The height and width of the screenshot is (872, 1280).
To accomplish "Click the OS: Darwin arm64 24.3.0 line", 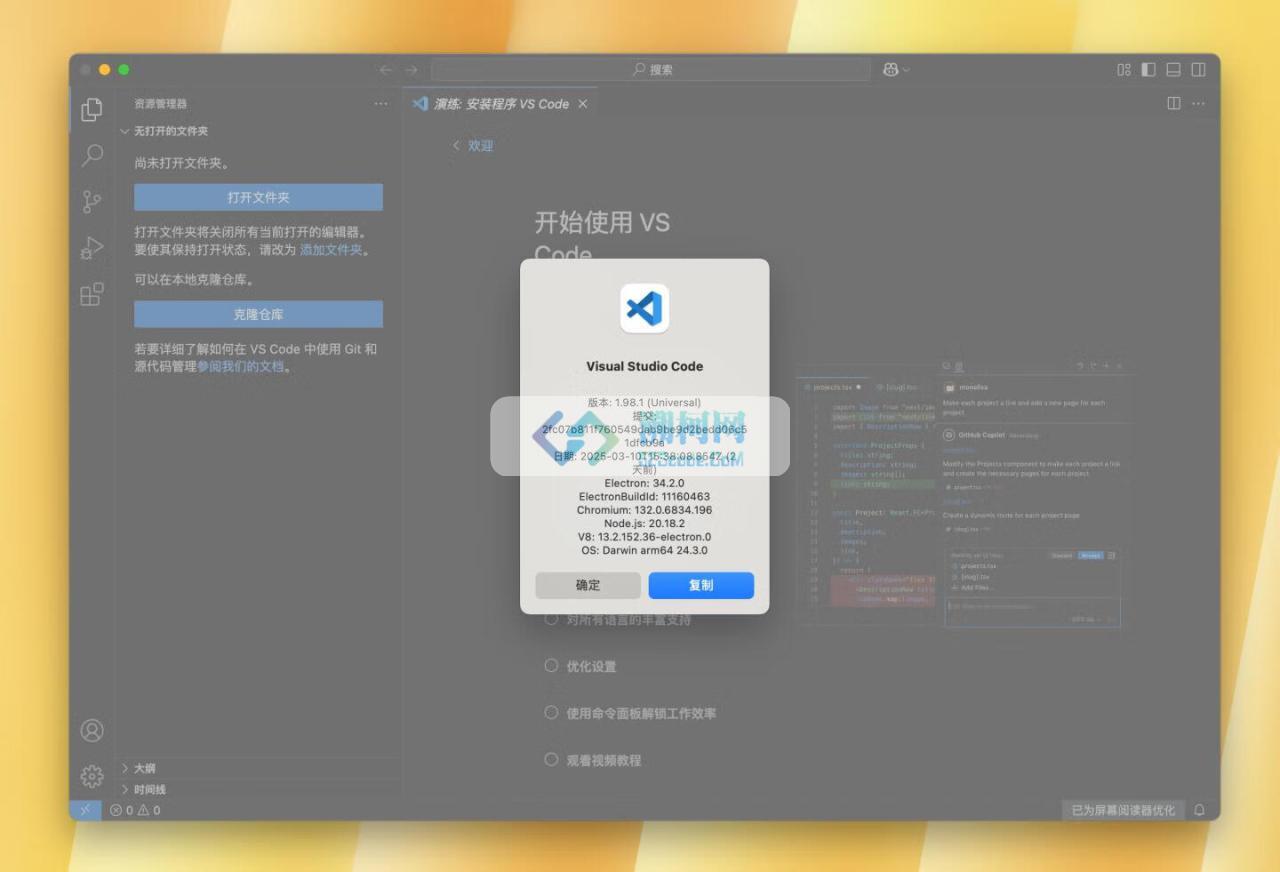I will (x=645, y=550).
